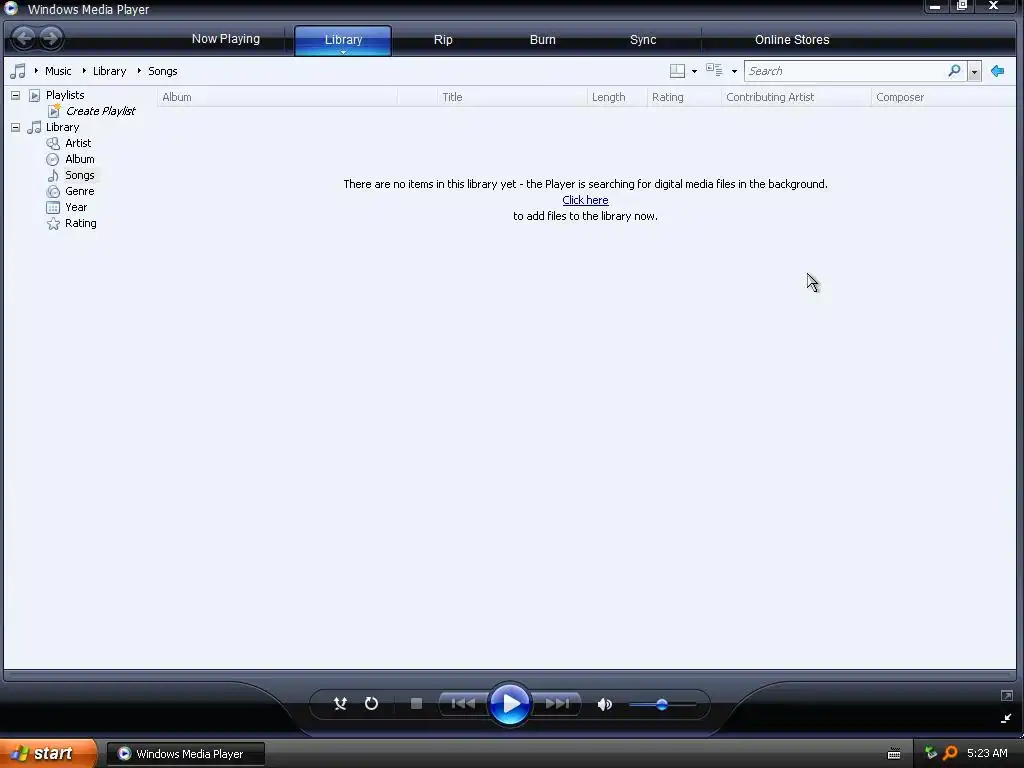Select Album in the library tree
This screenshot has height=768, width=1024.
coord(80,159)
